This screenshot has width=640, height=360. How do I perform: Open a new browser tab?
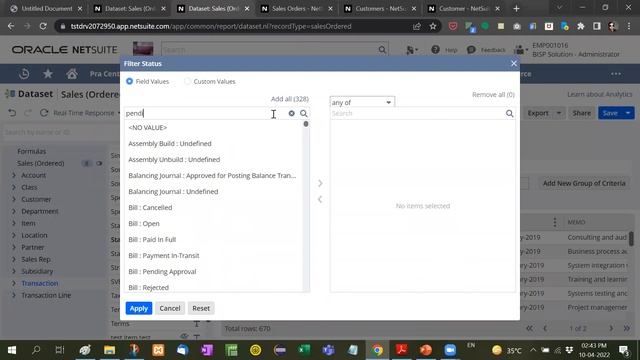tap(516, 9)
